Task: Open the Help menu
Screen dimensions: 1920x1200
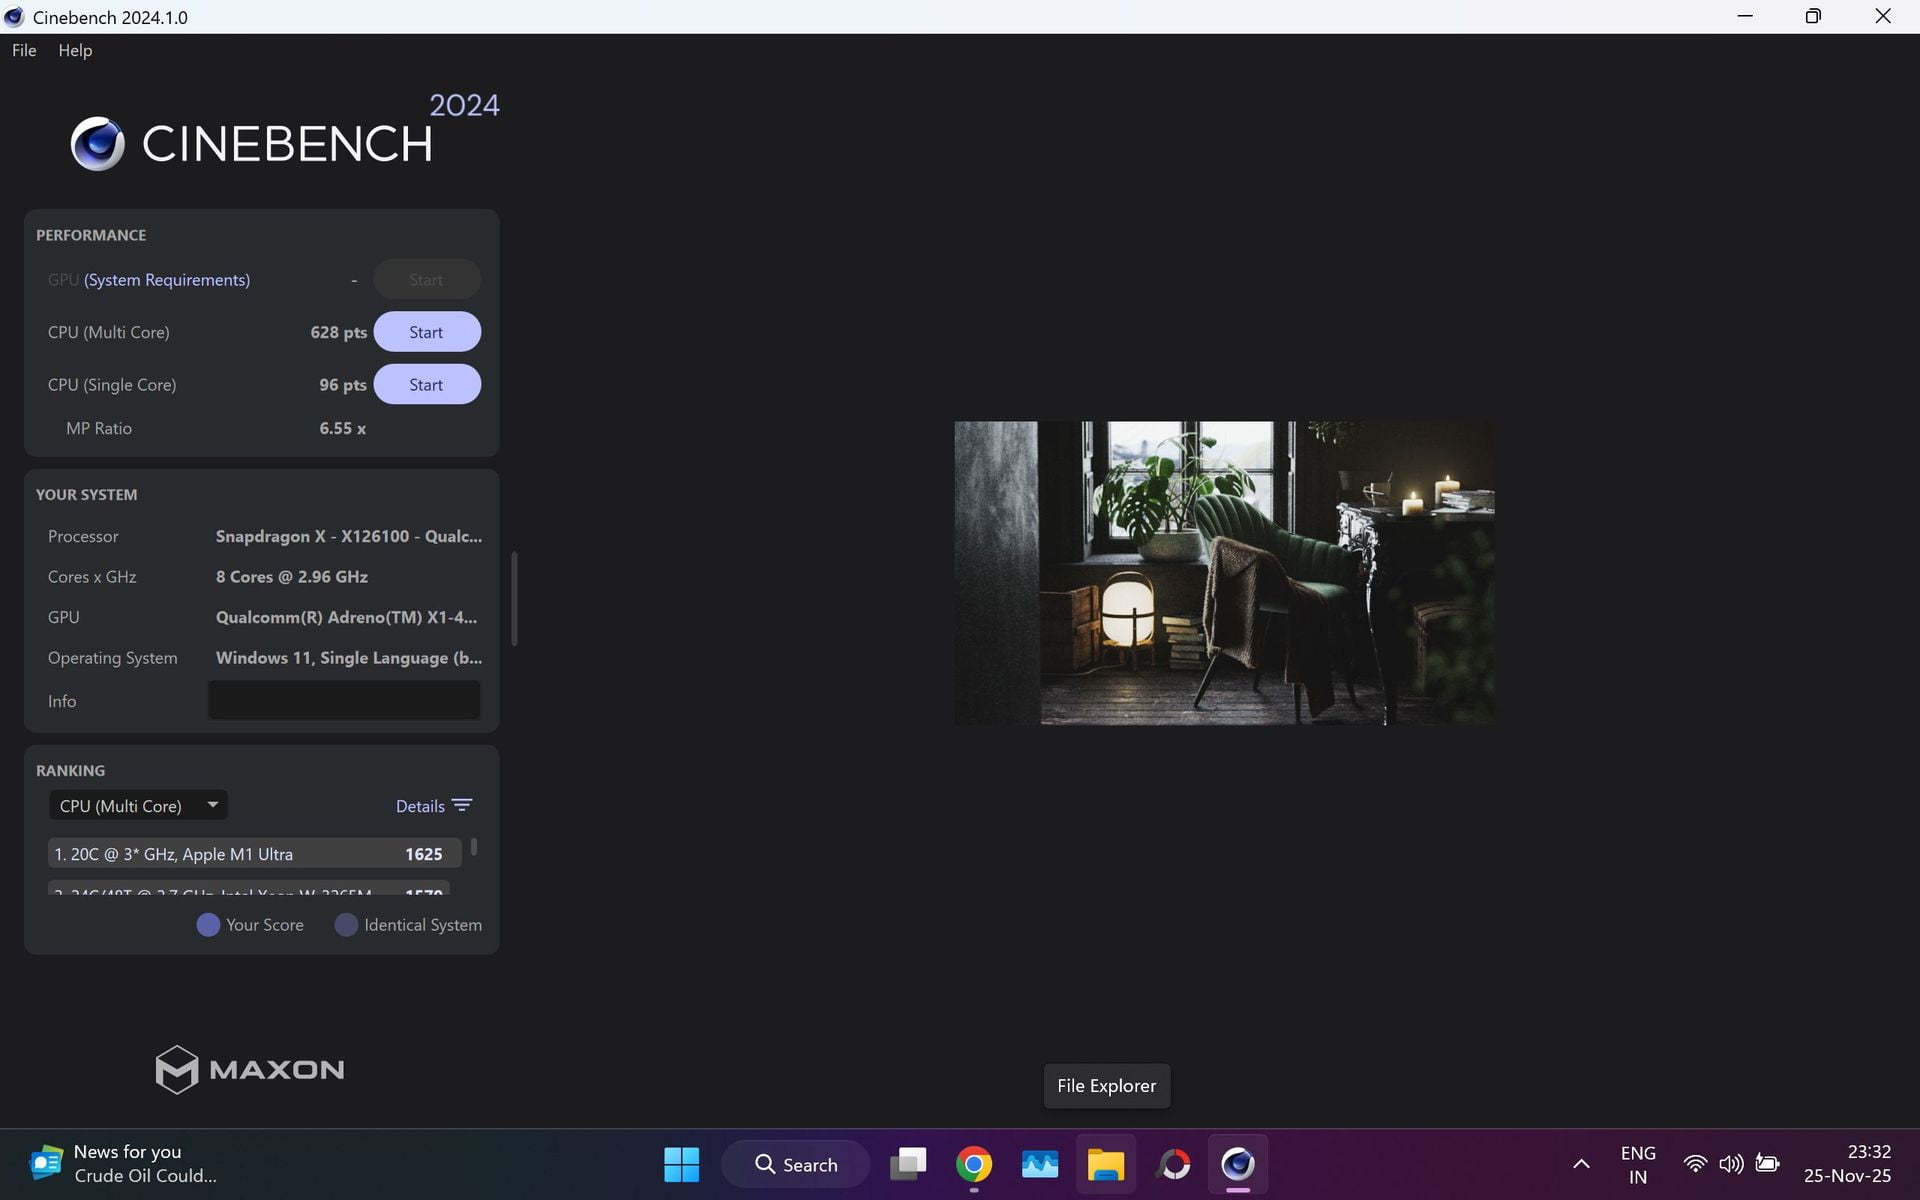Action: (x=75, y=50)
